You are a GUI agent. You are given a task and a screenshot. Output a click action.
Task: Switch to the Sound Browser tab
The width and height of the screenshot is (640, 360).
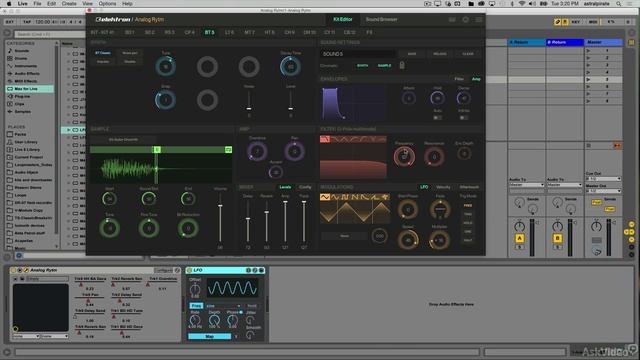tap(381, 19)
